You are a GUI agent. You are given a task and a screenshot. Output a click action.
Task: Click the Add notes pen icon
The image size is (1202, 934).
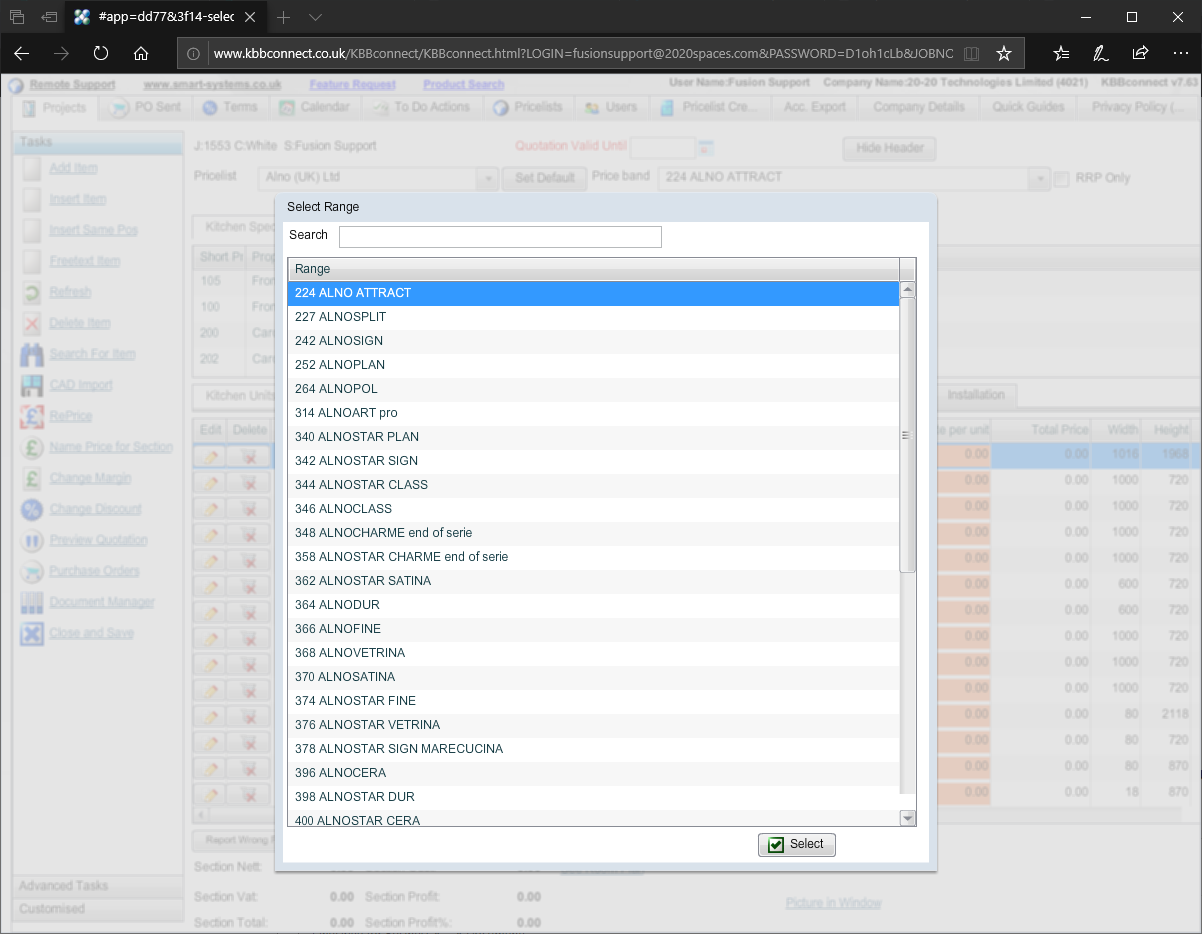1101,53
